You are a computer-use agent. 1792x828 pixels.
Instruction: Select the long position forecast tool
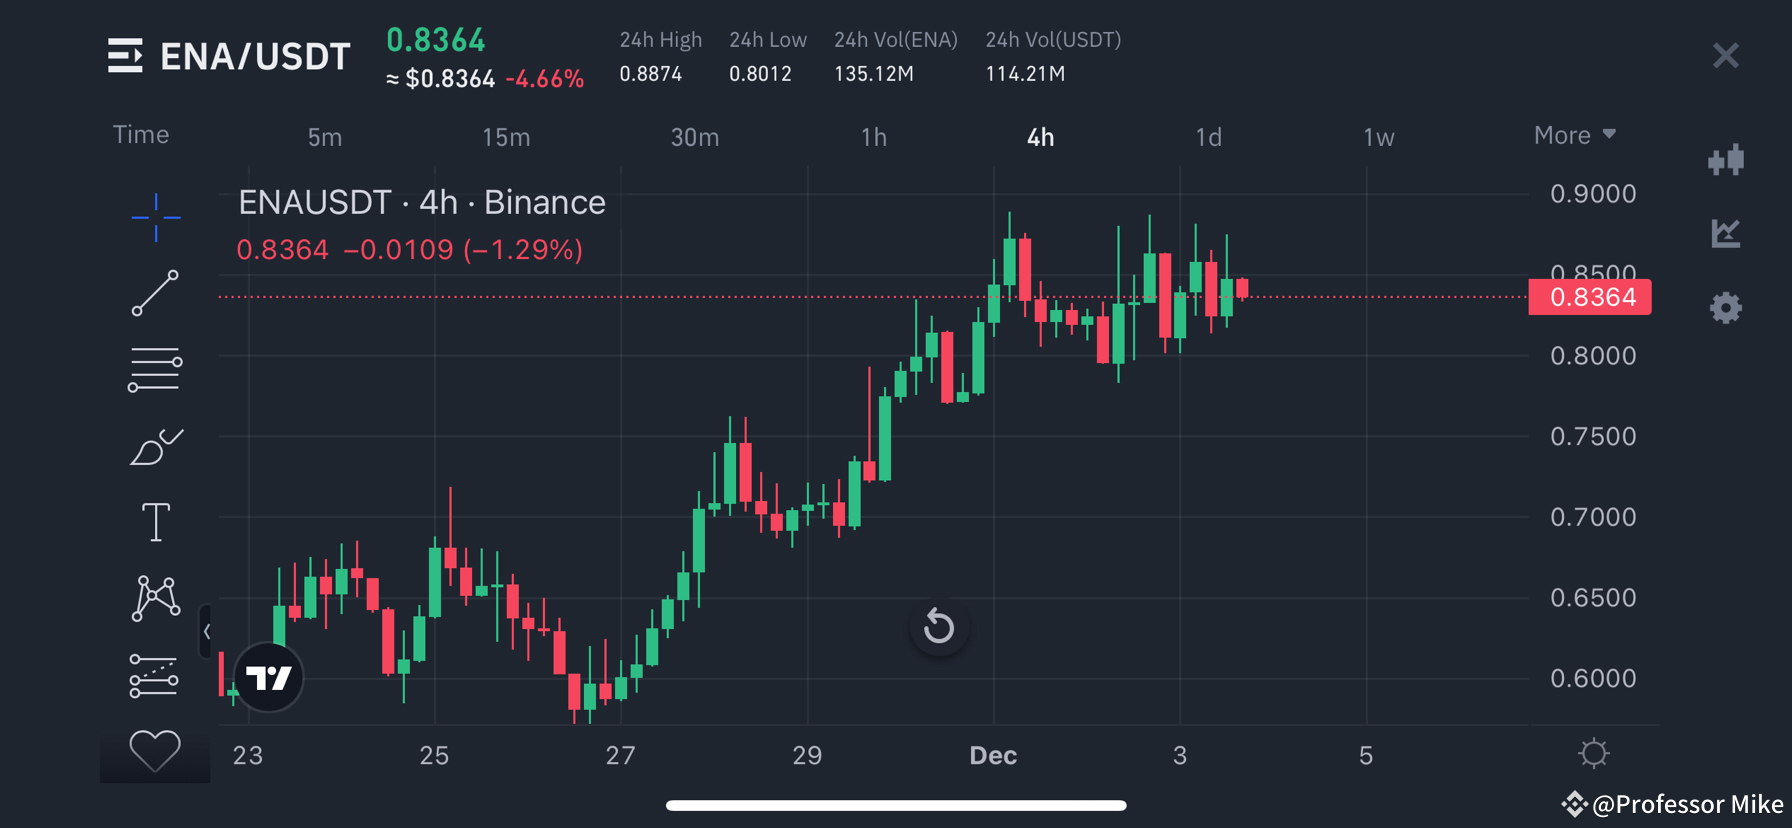coord(156,675)
